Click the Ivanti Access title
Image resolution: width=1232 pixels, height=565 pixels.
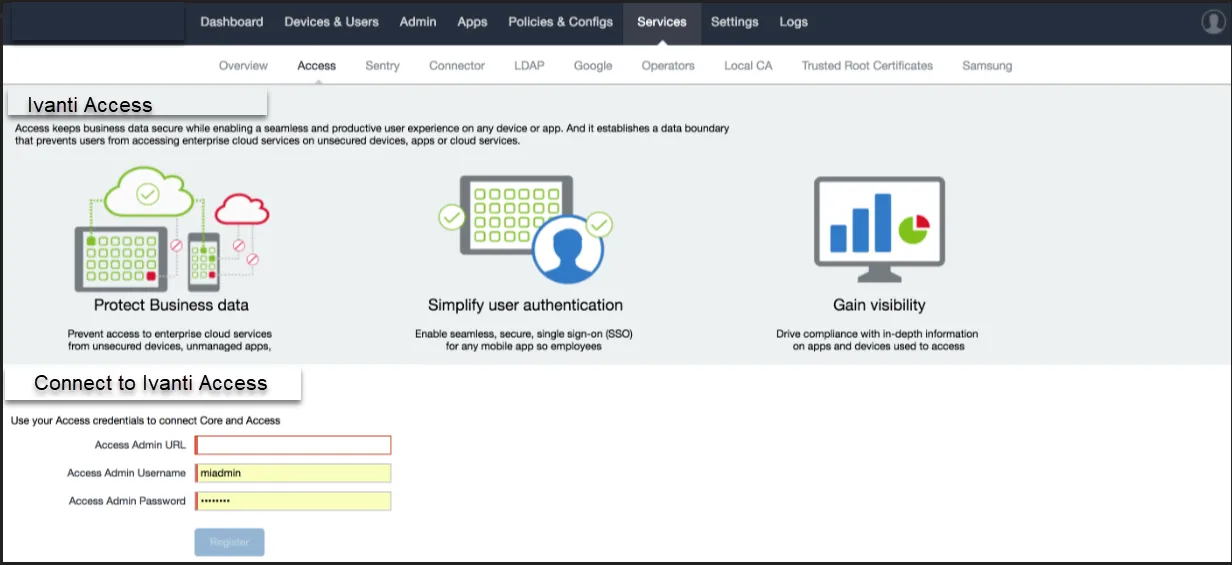pyautogui.click(x=90, y=105)
